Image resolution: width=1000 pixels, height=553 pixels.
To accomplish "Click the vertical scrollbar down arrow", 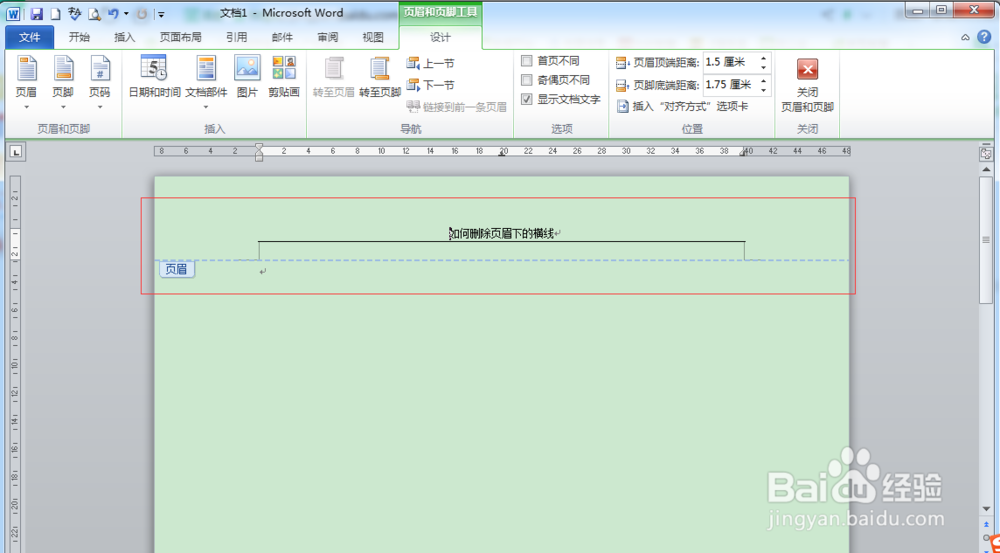I will tap(986, 509).
